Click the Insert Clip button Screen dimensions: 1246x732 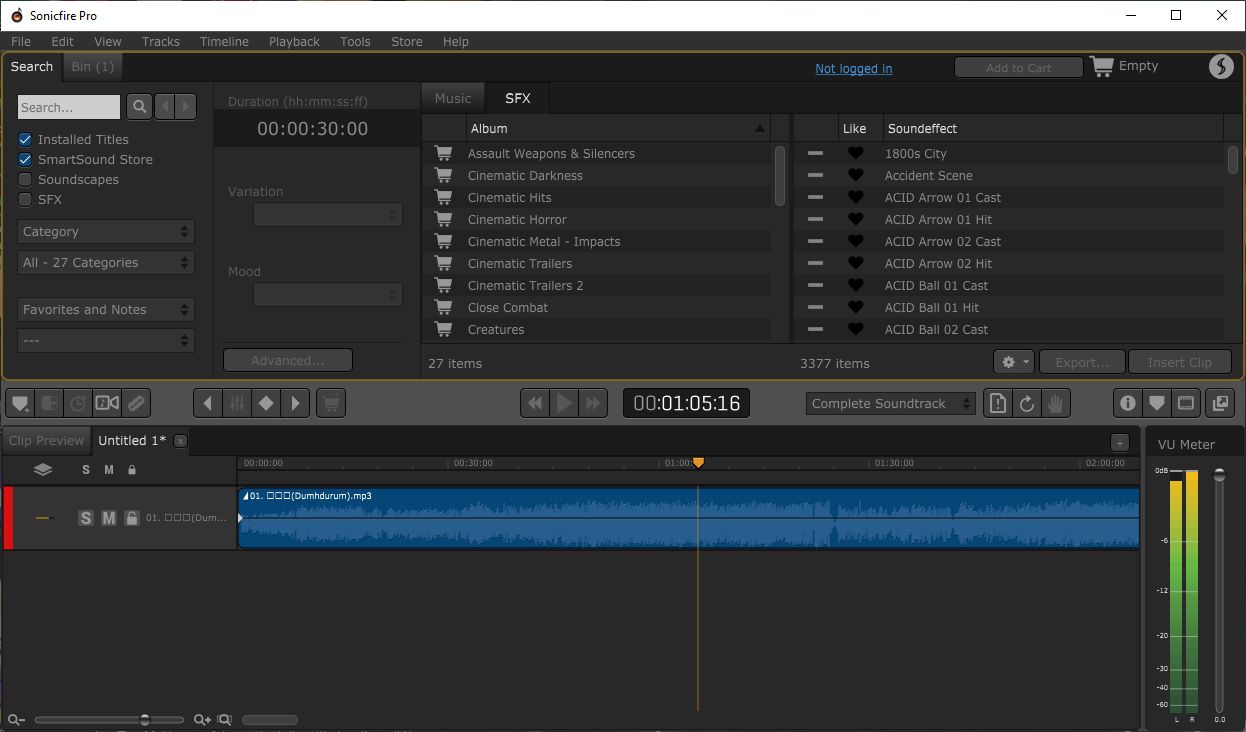(x=1180, y=362)
